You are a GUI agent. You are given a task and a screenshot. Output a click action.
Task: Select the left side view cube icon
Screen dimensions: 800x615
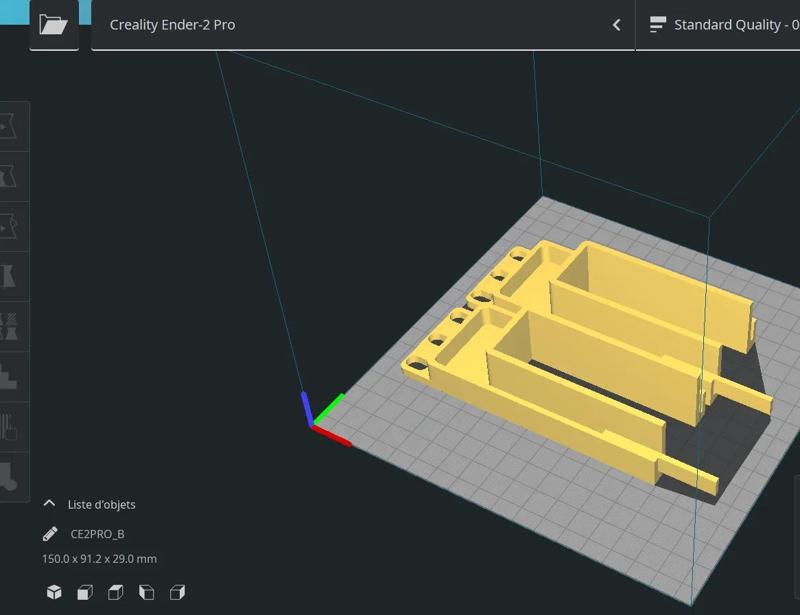[x=147, y=592]
